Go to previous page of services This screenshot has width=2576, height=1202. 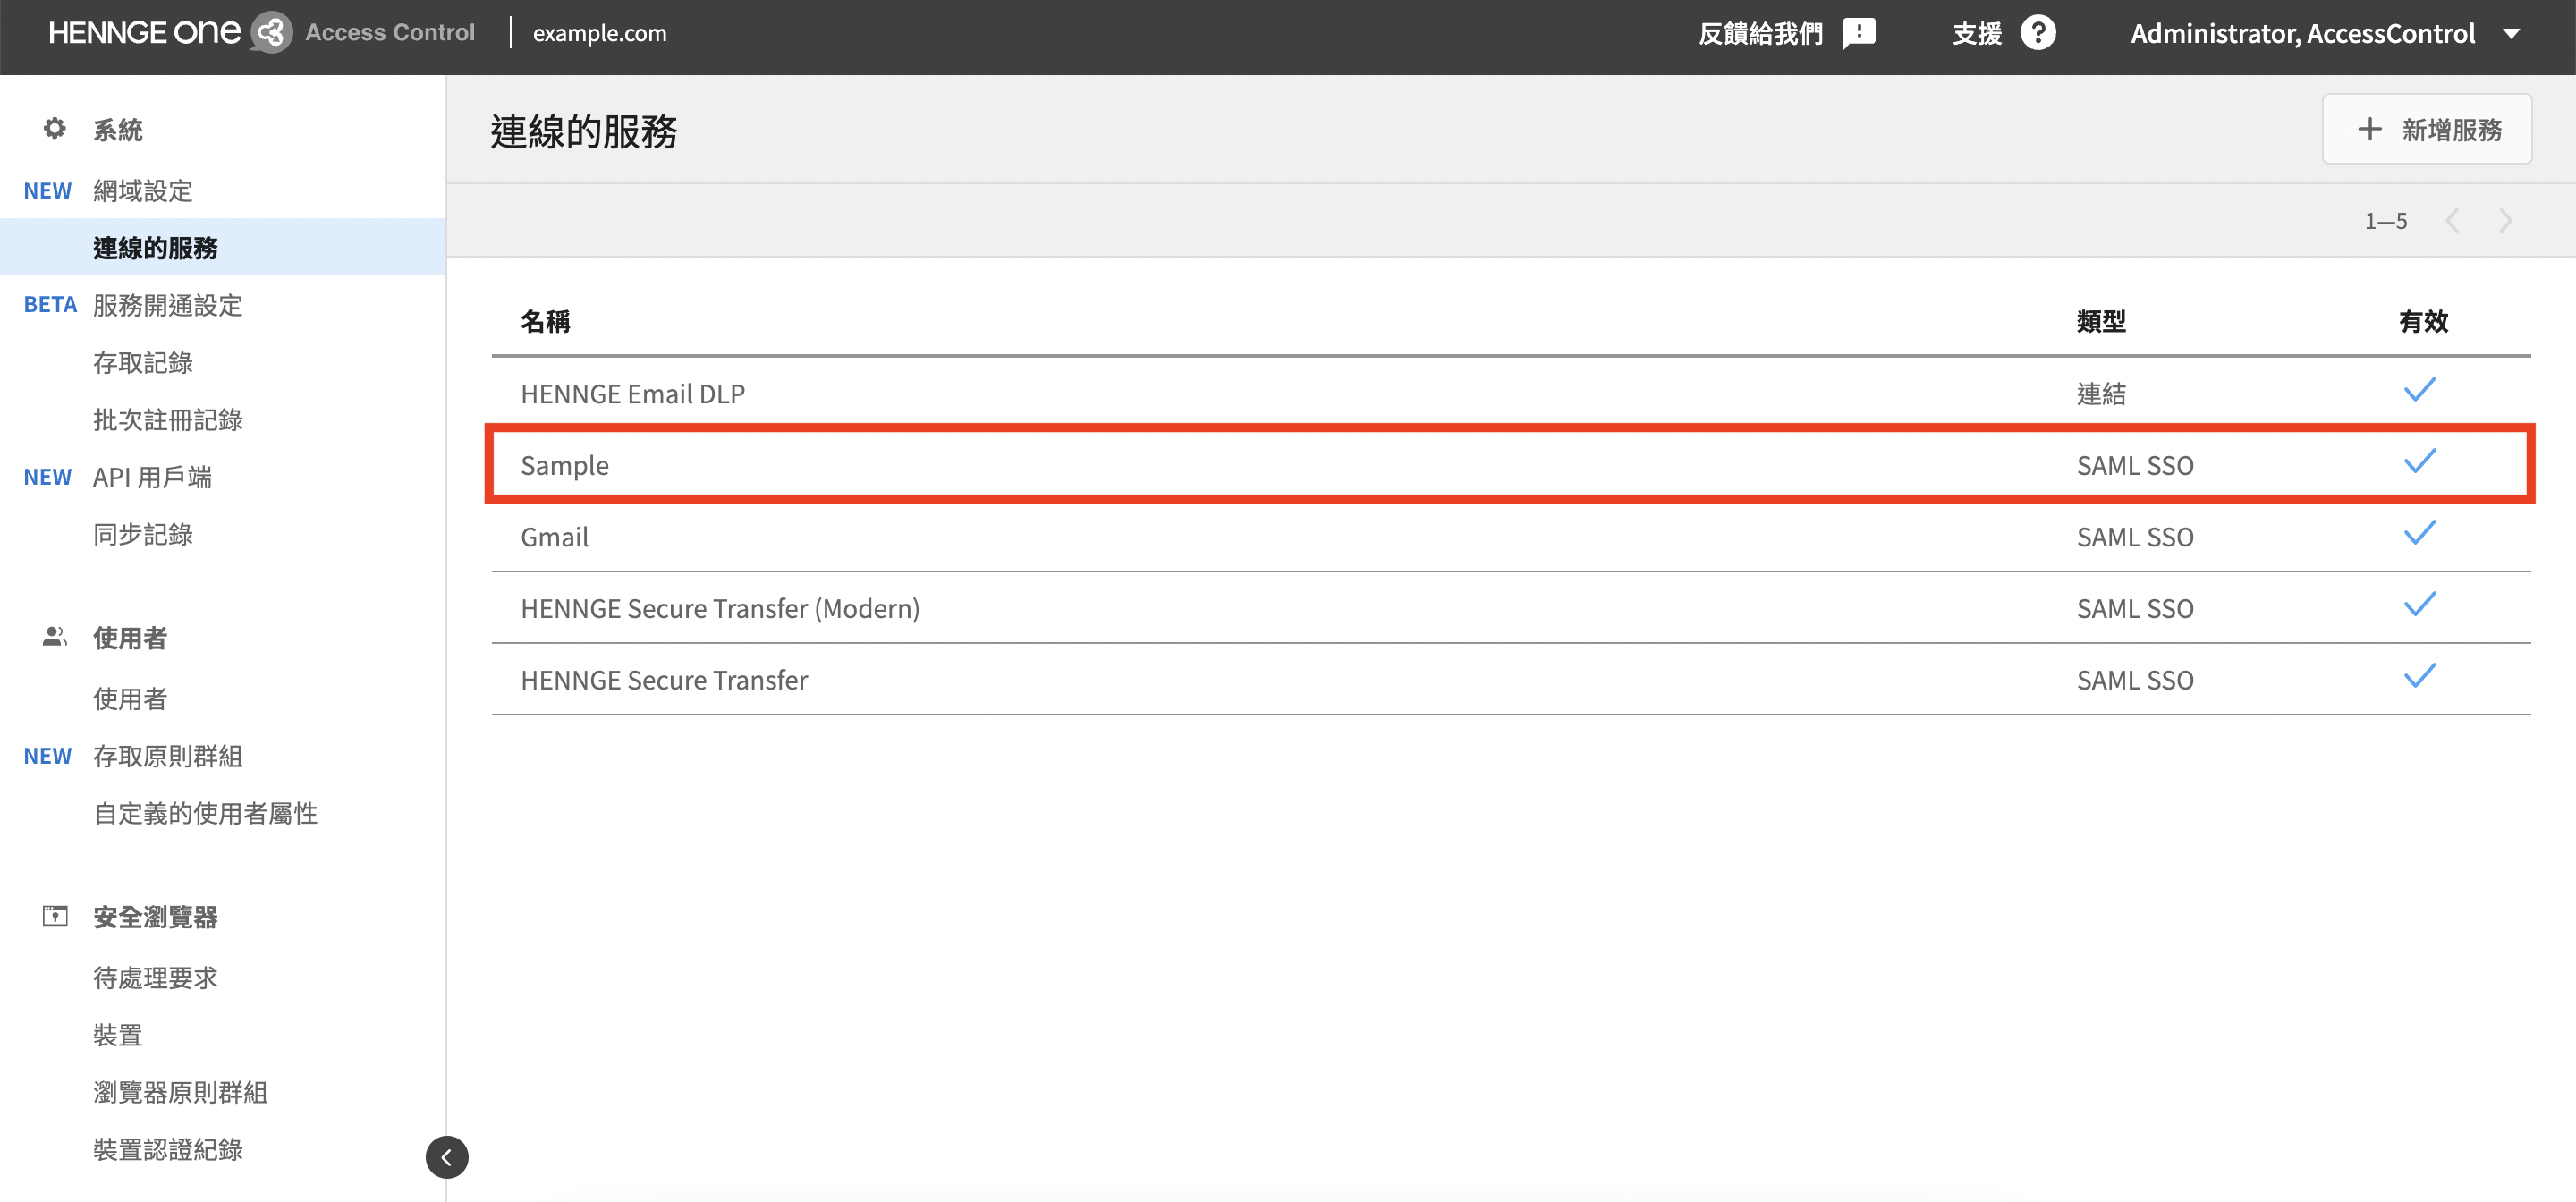pos(2452,221)
